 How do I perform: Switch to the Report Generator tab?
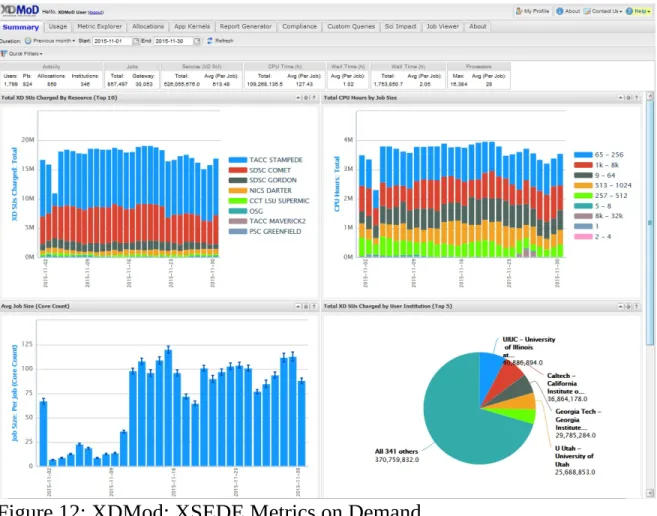pyautogui.click(x=246, y=26)
